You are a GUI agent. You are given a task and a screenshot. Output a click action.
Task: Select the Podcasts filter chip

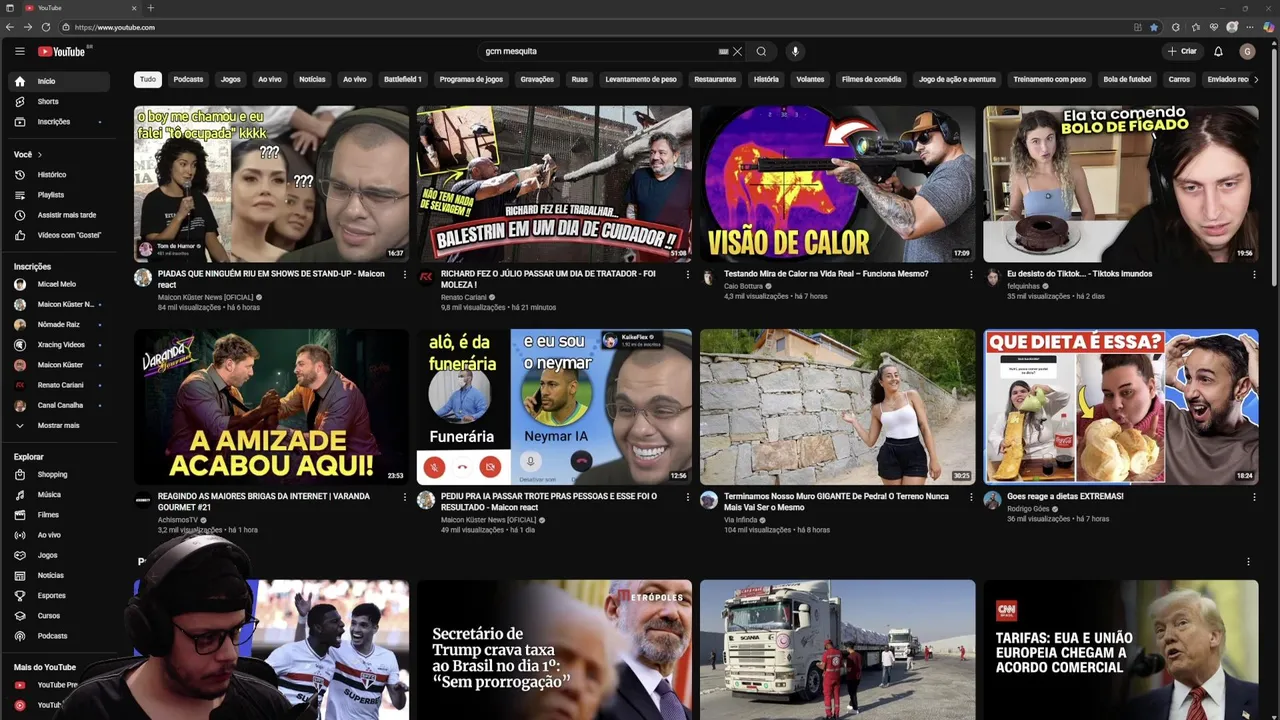tap(188, 79)
